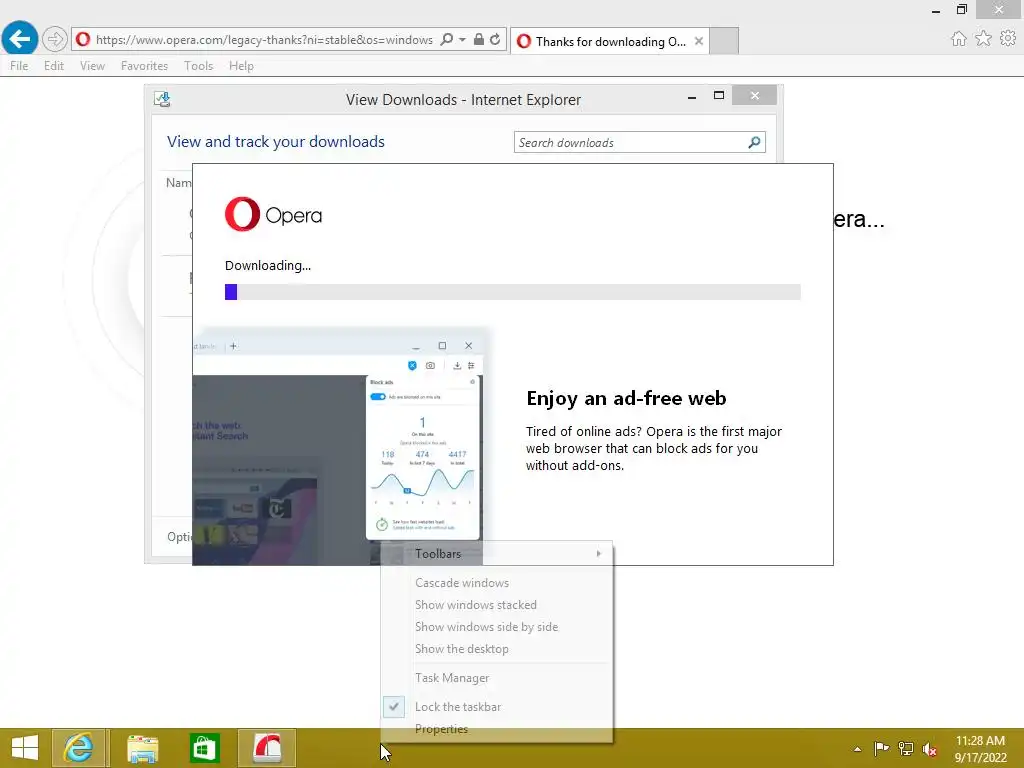Go to Home via the house icon
The image size is (1024, 768).
point(959,39)
